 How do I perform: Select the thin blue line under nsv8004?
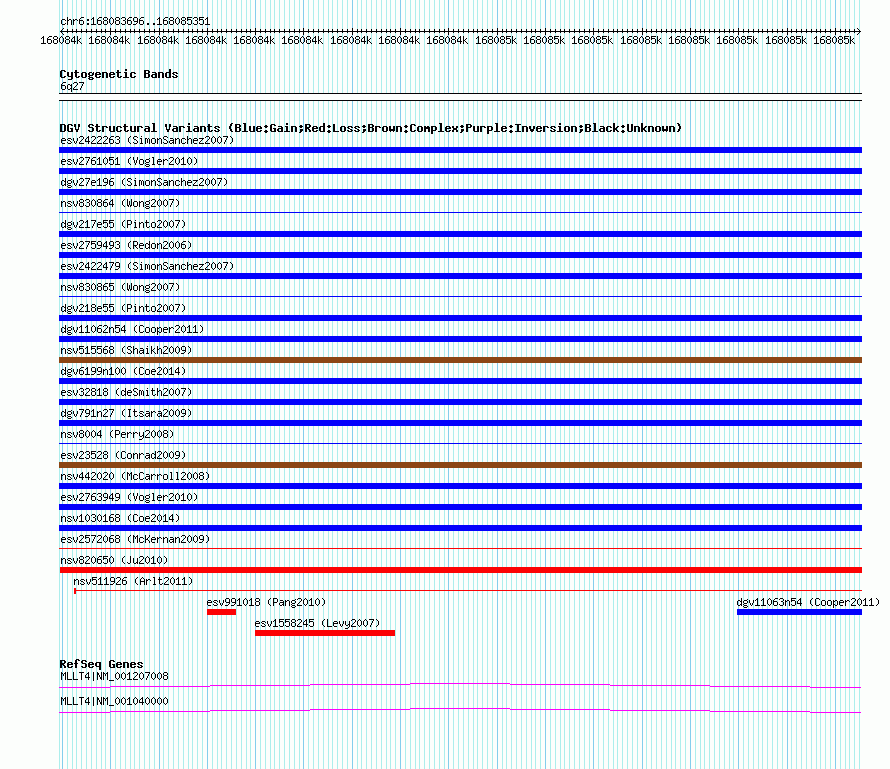(460, 444)
